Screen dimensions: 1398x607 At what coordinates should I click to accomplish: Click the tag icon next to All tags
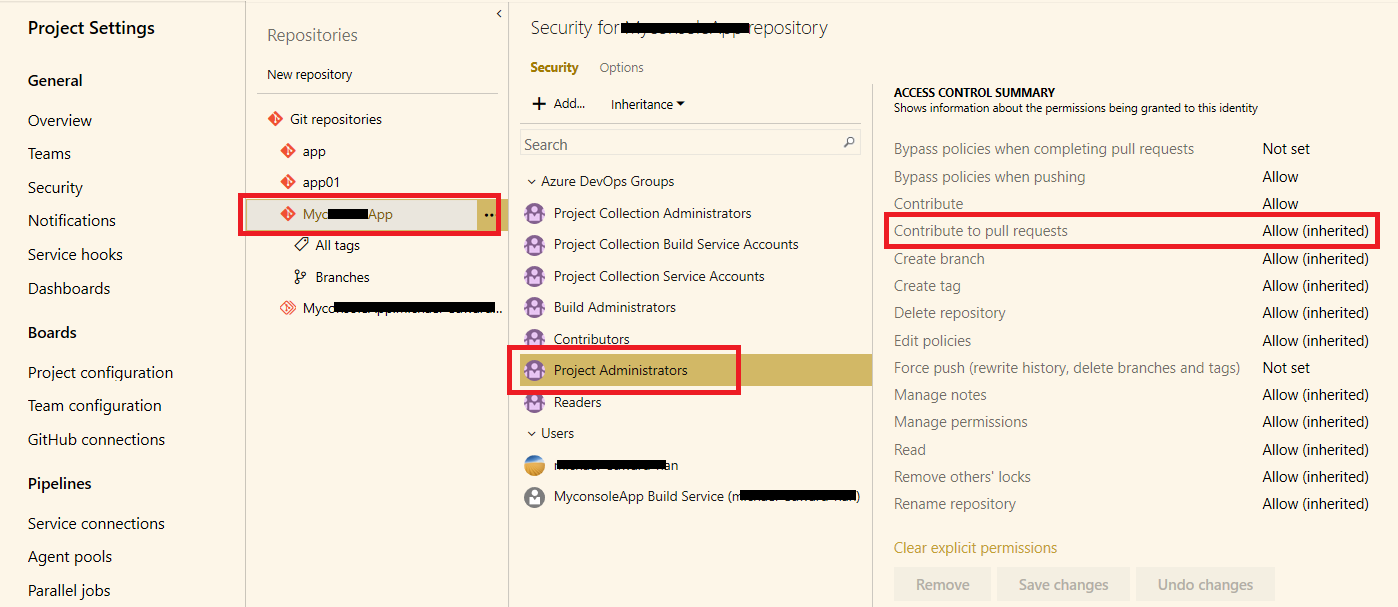pyautogui.click(x=301, y=244)
